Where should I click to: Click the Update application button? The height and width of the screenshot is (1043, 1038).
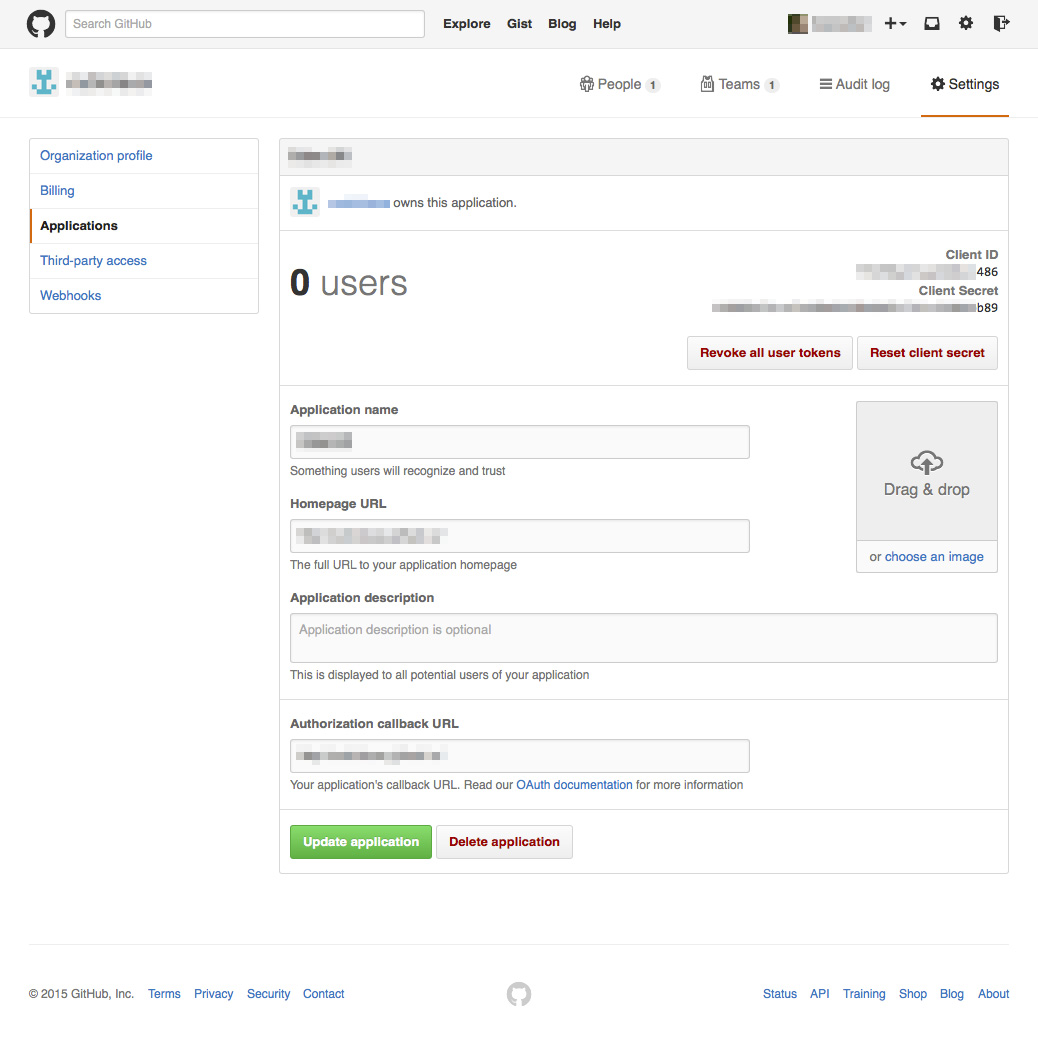[x=360, y=841]
